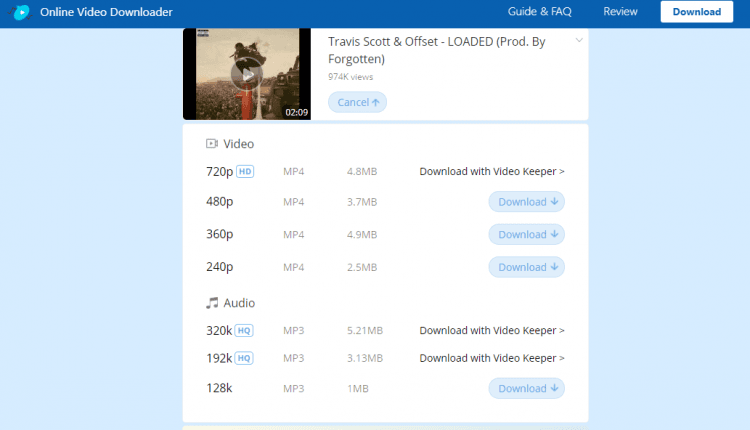This screenshot has width=750, height=430.
Task: Select the 720p resolution label
Action: [220, 171]
